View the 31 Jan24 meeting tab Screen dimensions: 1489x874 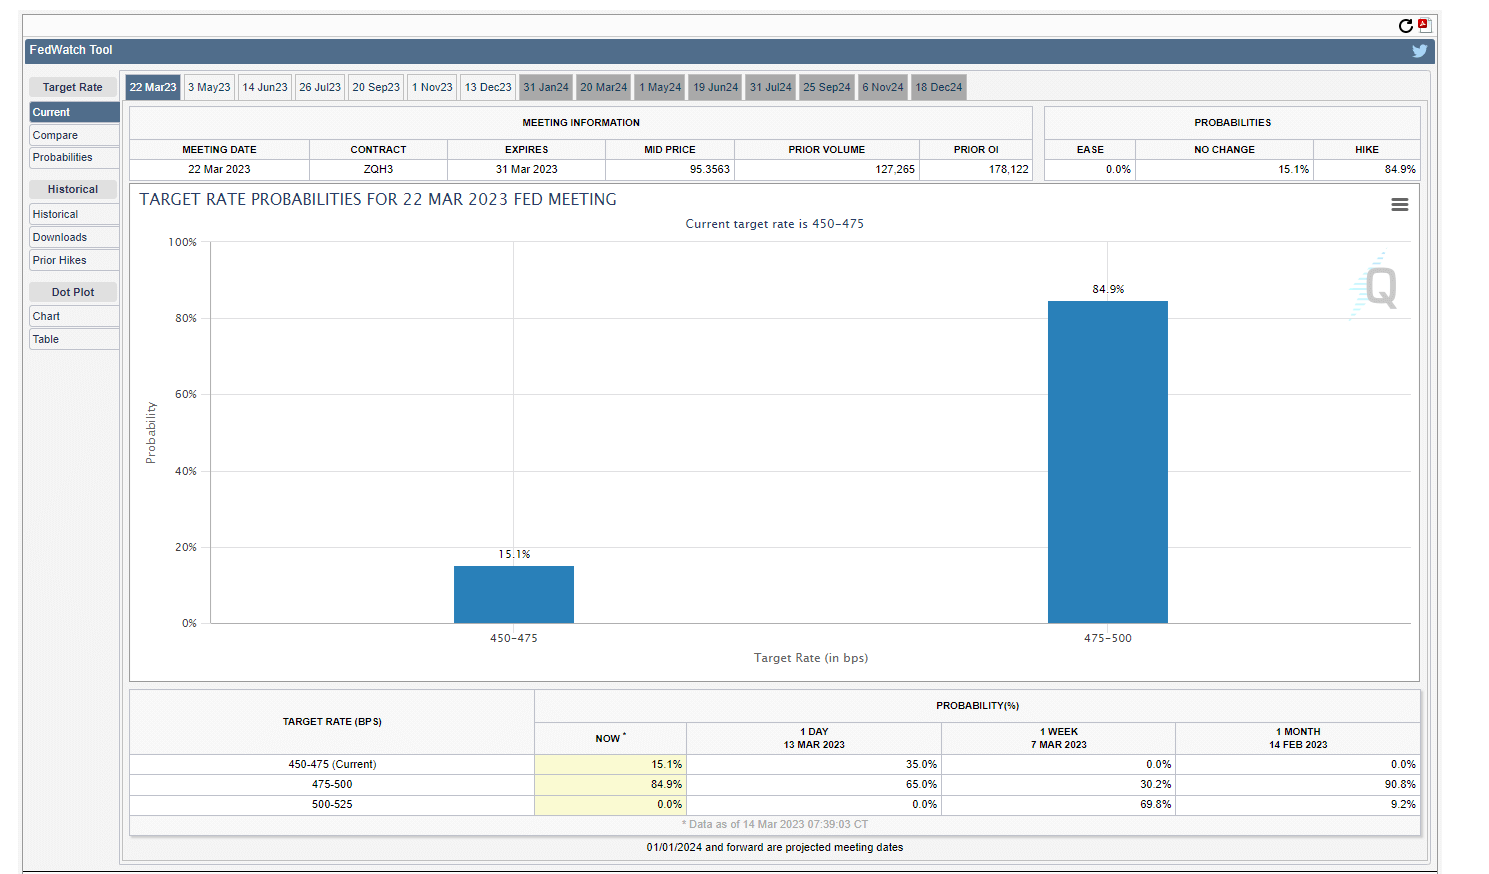point(545,87)
